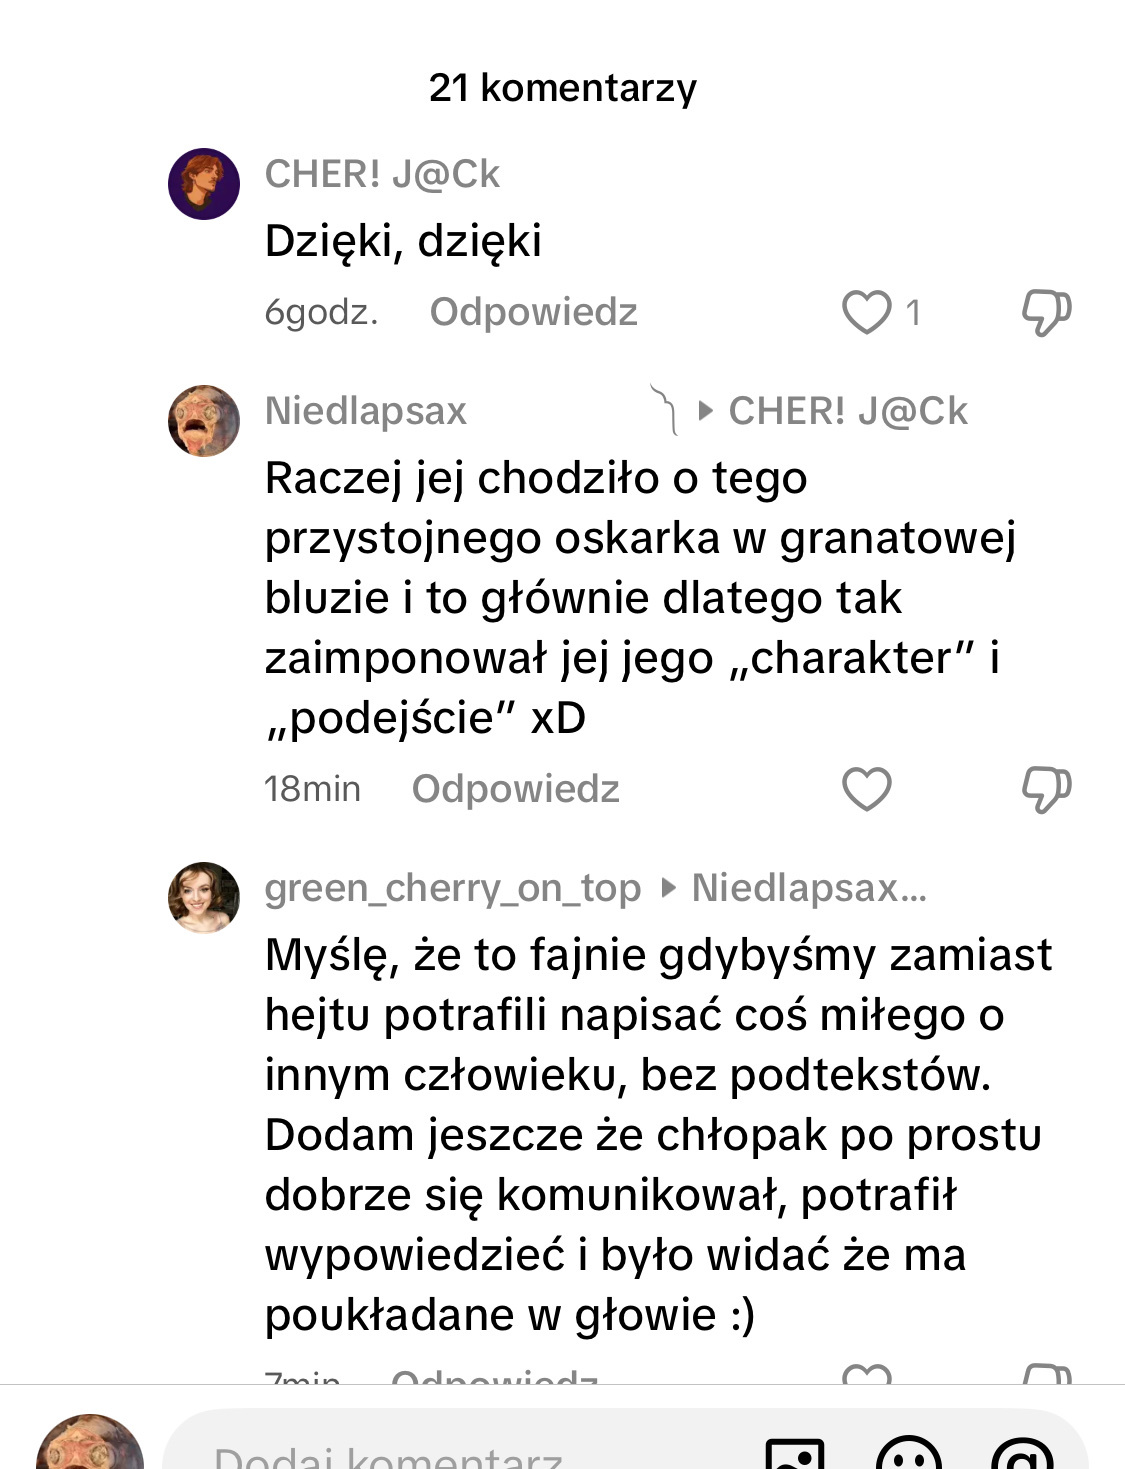Viewport: 1125px width, 1469px height.
Task: Open CHER! J@Ck username at top
Action: click(x=382, y=174)
